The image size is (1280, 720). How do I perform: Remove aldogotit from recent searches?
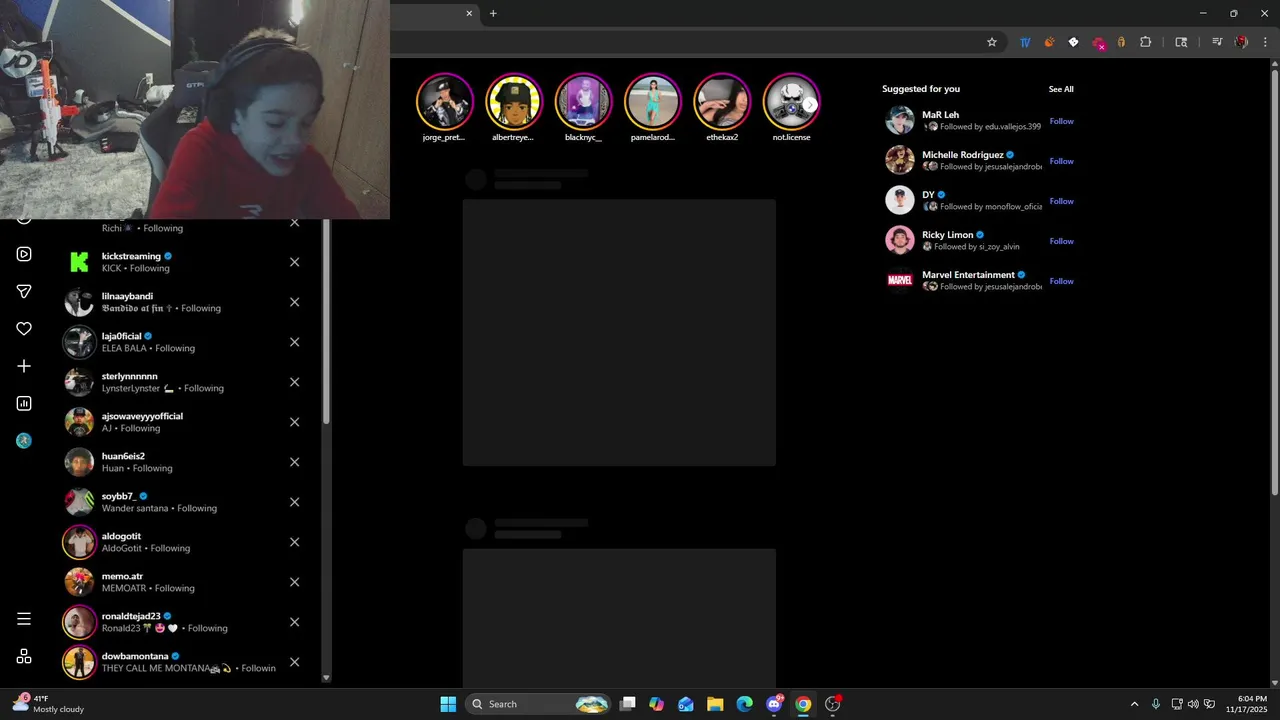point(294,542)
